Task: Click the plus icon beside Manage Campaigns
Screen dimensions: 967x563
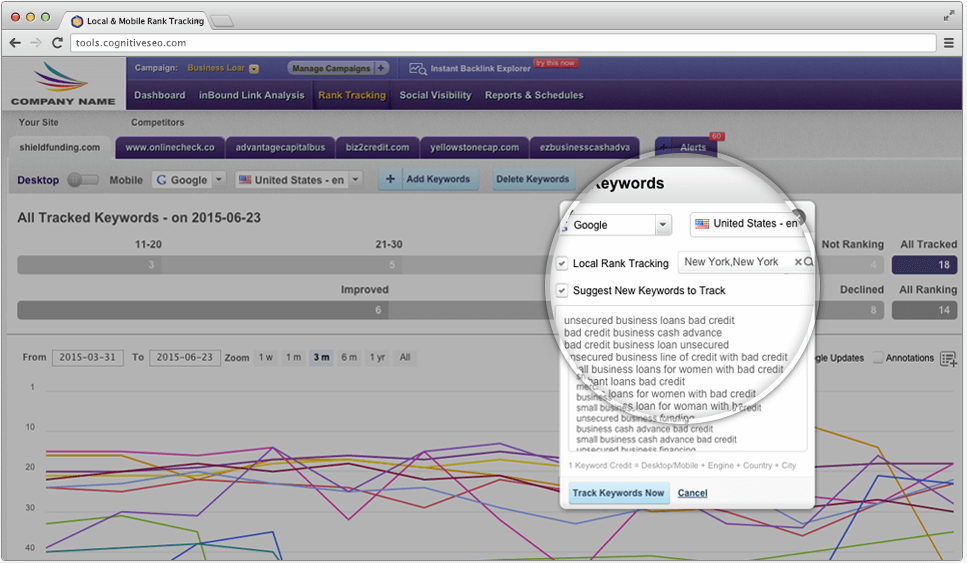Action: [381, 68]
